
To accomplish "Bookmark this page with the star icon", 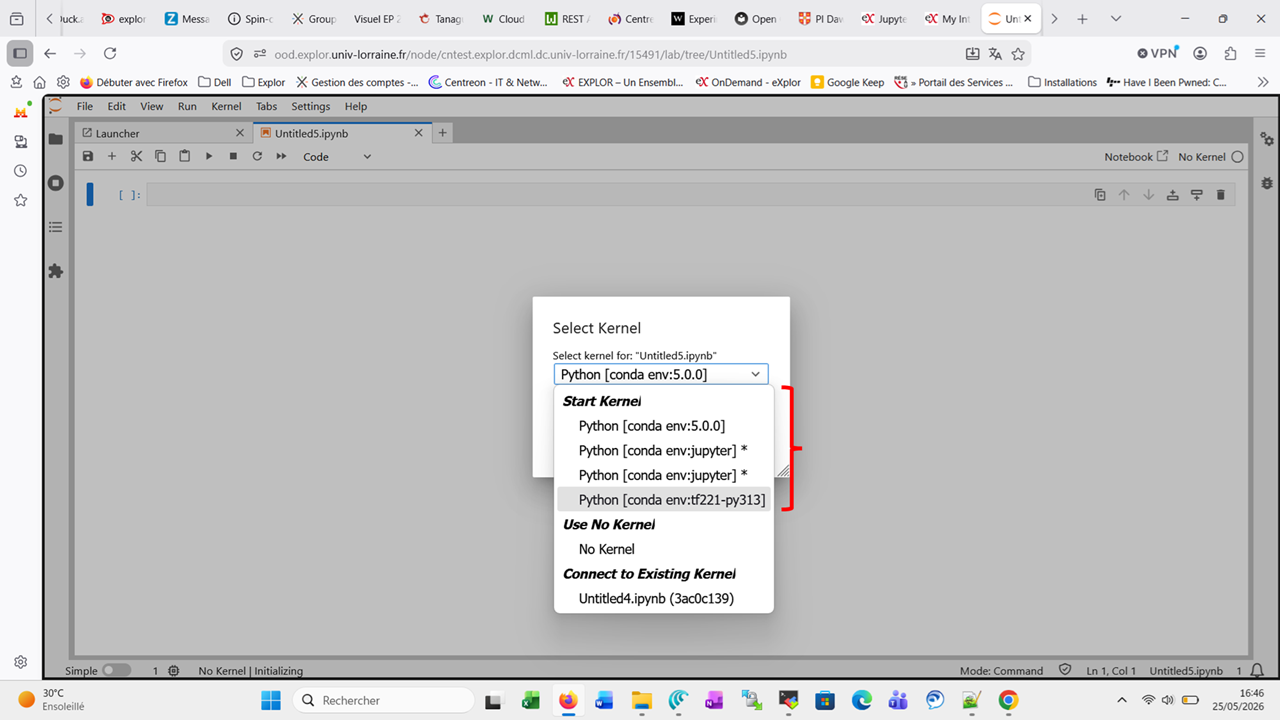I will 1018,54.
